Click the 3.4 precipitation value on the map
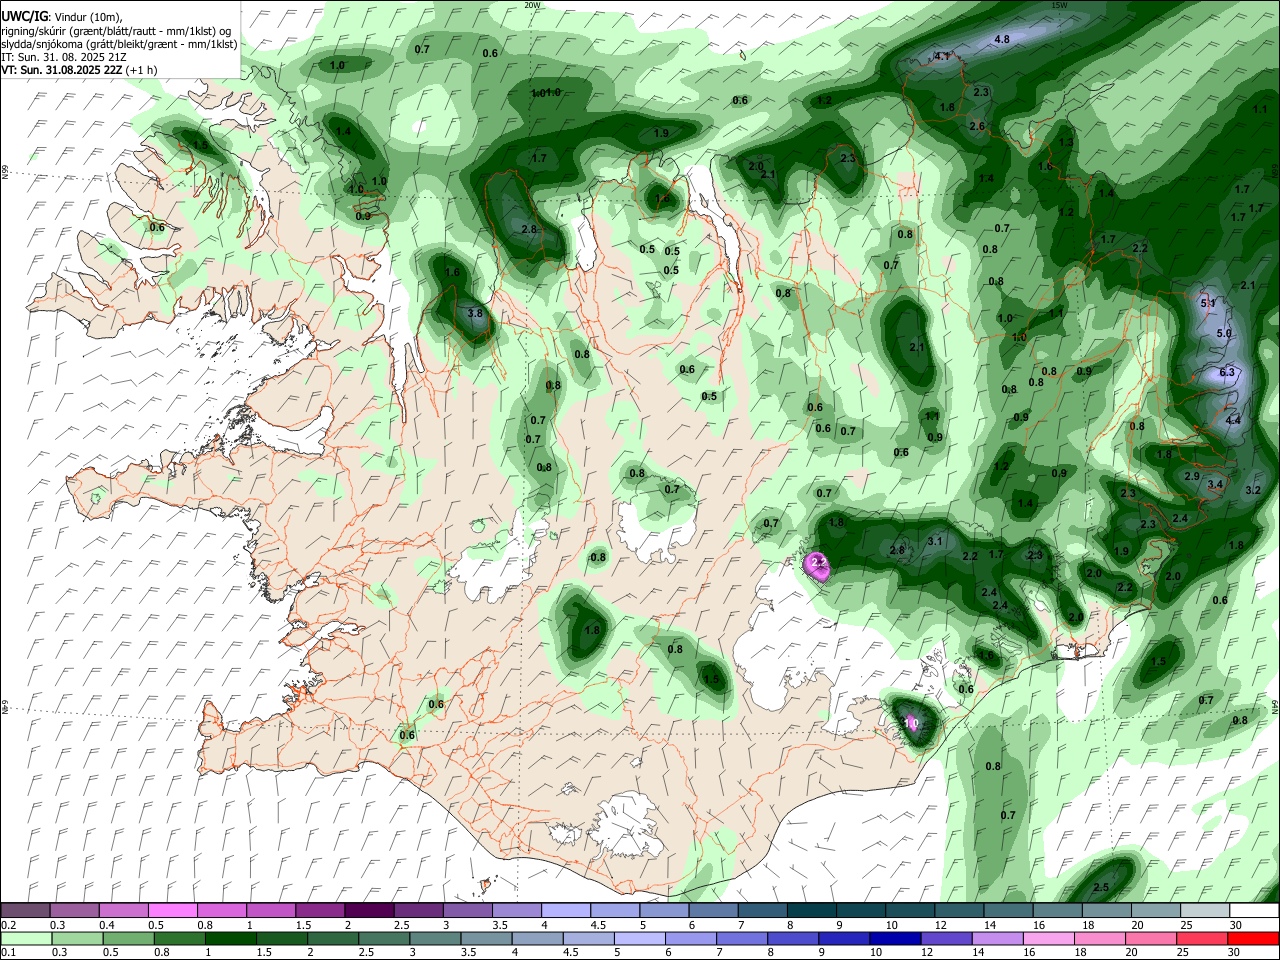Screen dimensions: 1280x960 pos(1215,485)
